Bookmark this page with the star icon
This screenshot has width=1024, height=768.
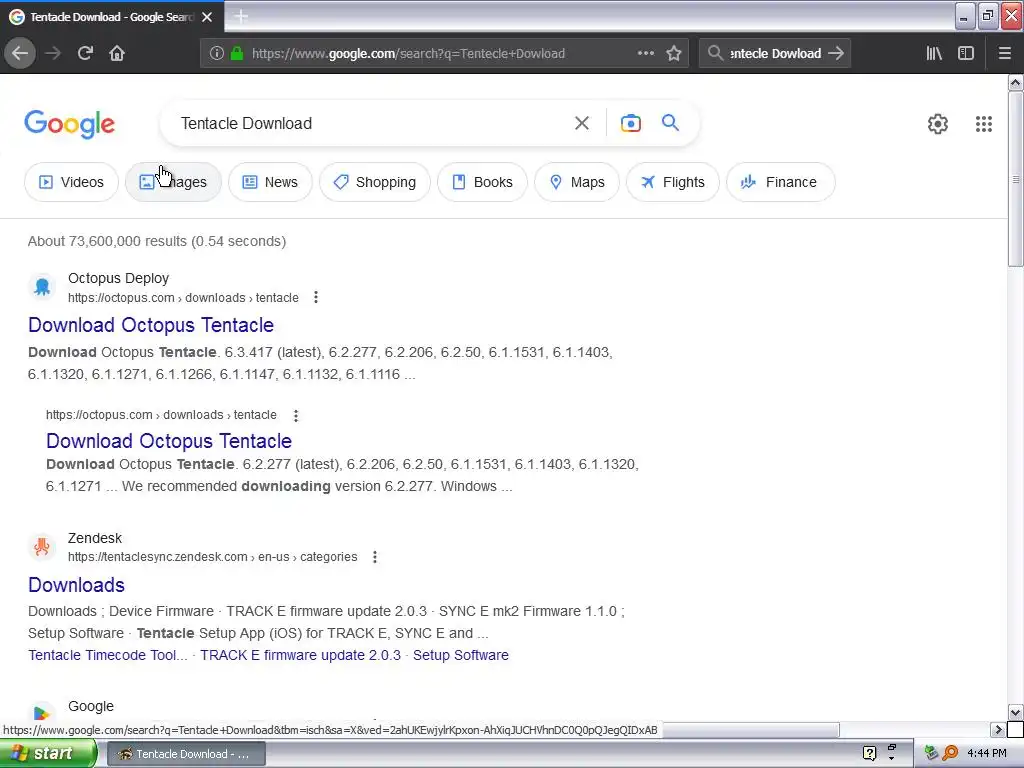tap(674, 53)
